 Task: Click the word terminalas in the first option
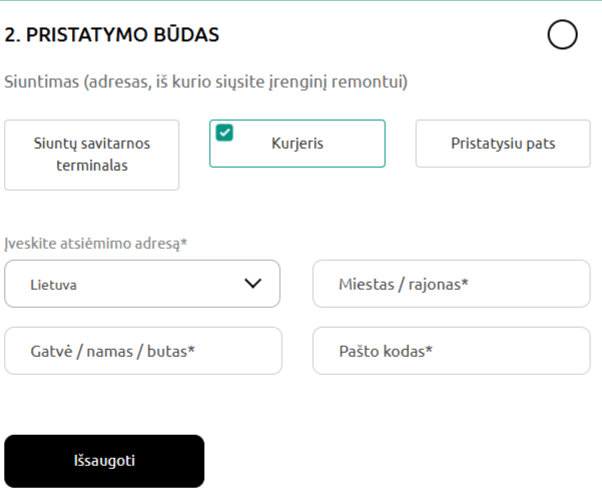pos(92,165)
